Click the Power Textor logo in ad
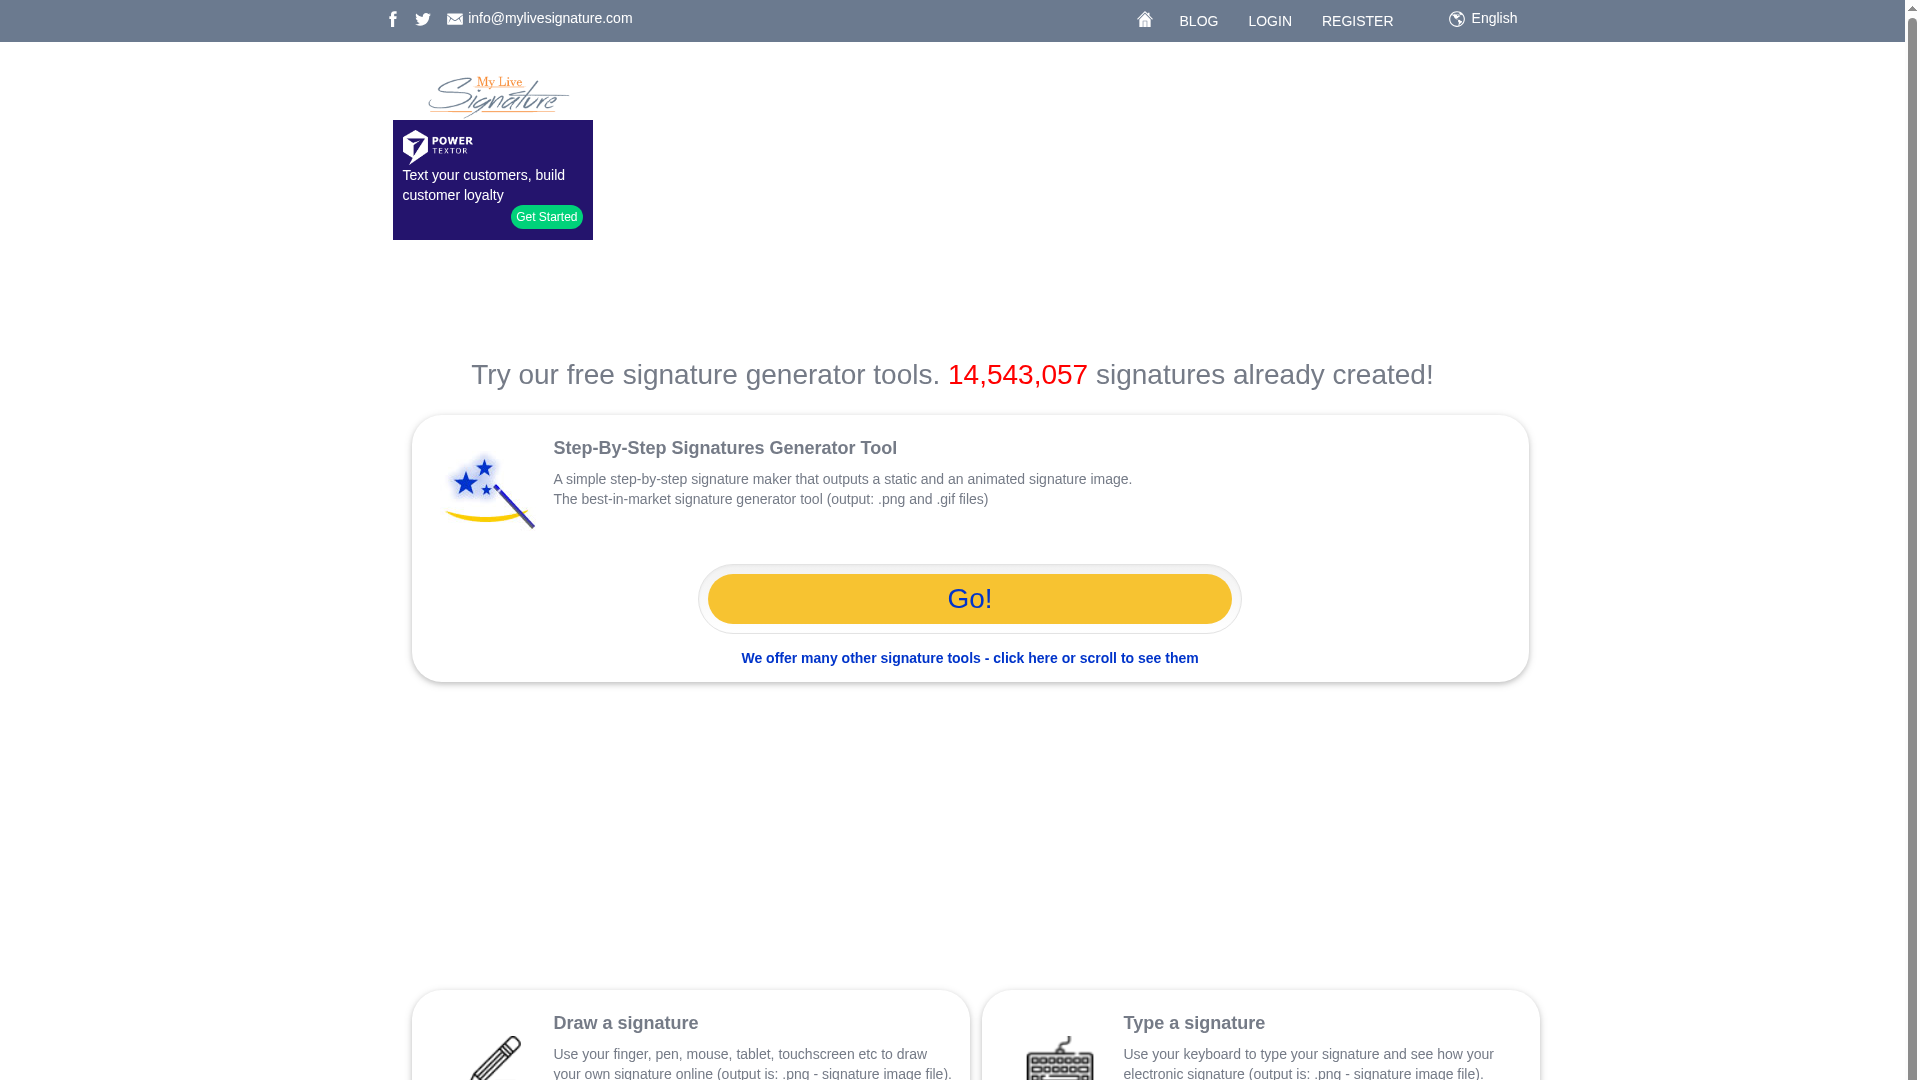Image resolution: width=1920 pixels, height=1080 pixels. coord(438,147)
